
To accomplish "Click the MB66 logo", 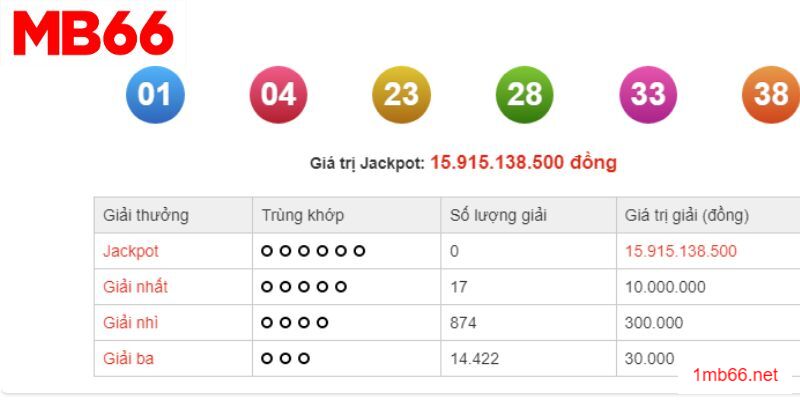I will pyautogui.click(x=92, y=35).
